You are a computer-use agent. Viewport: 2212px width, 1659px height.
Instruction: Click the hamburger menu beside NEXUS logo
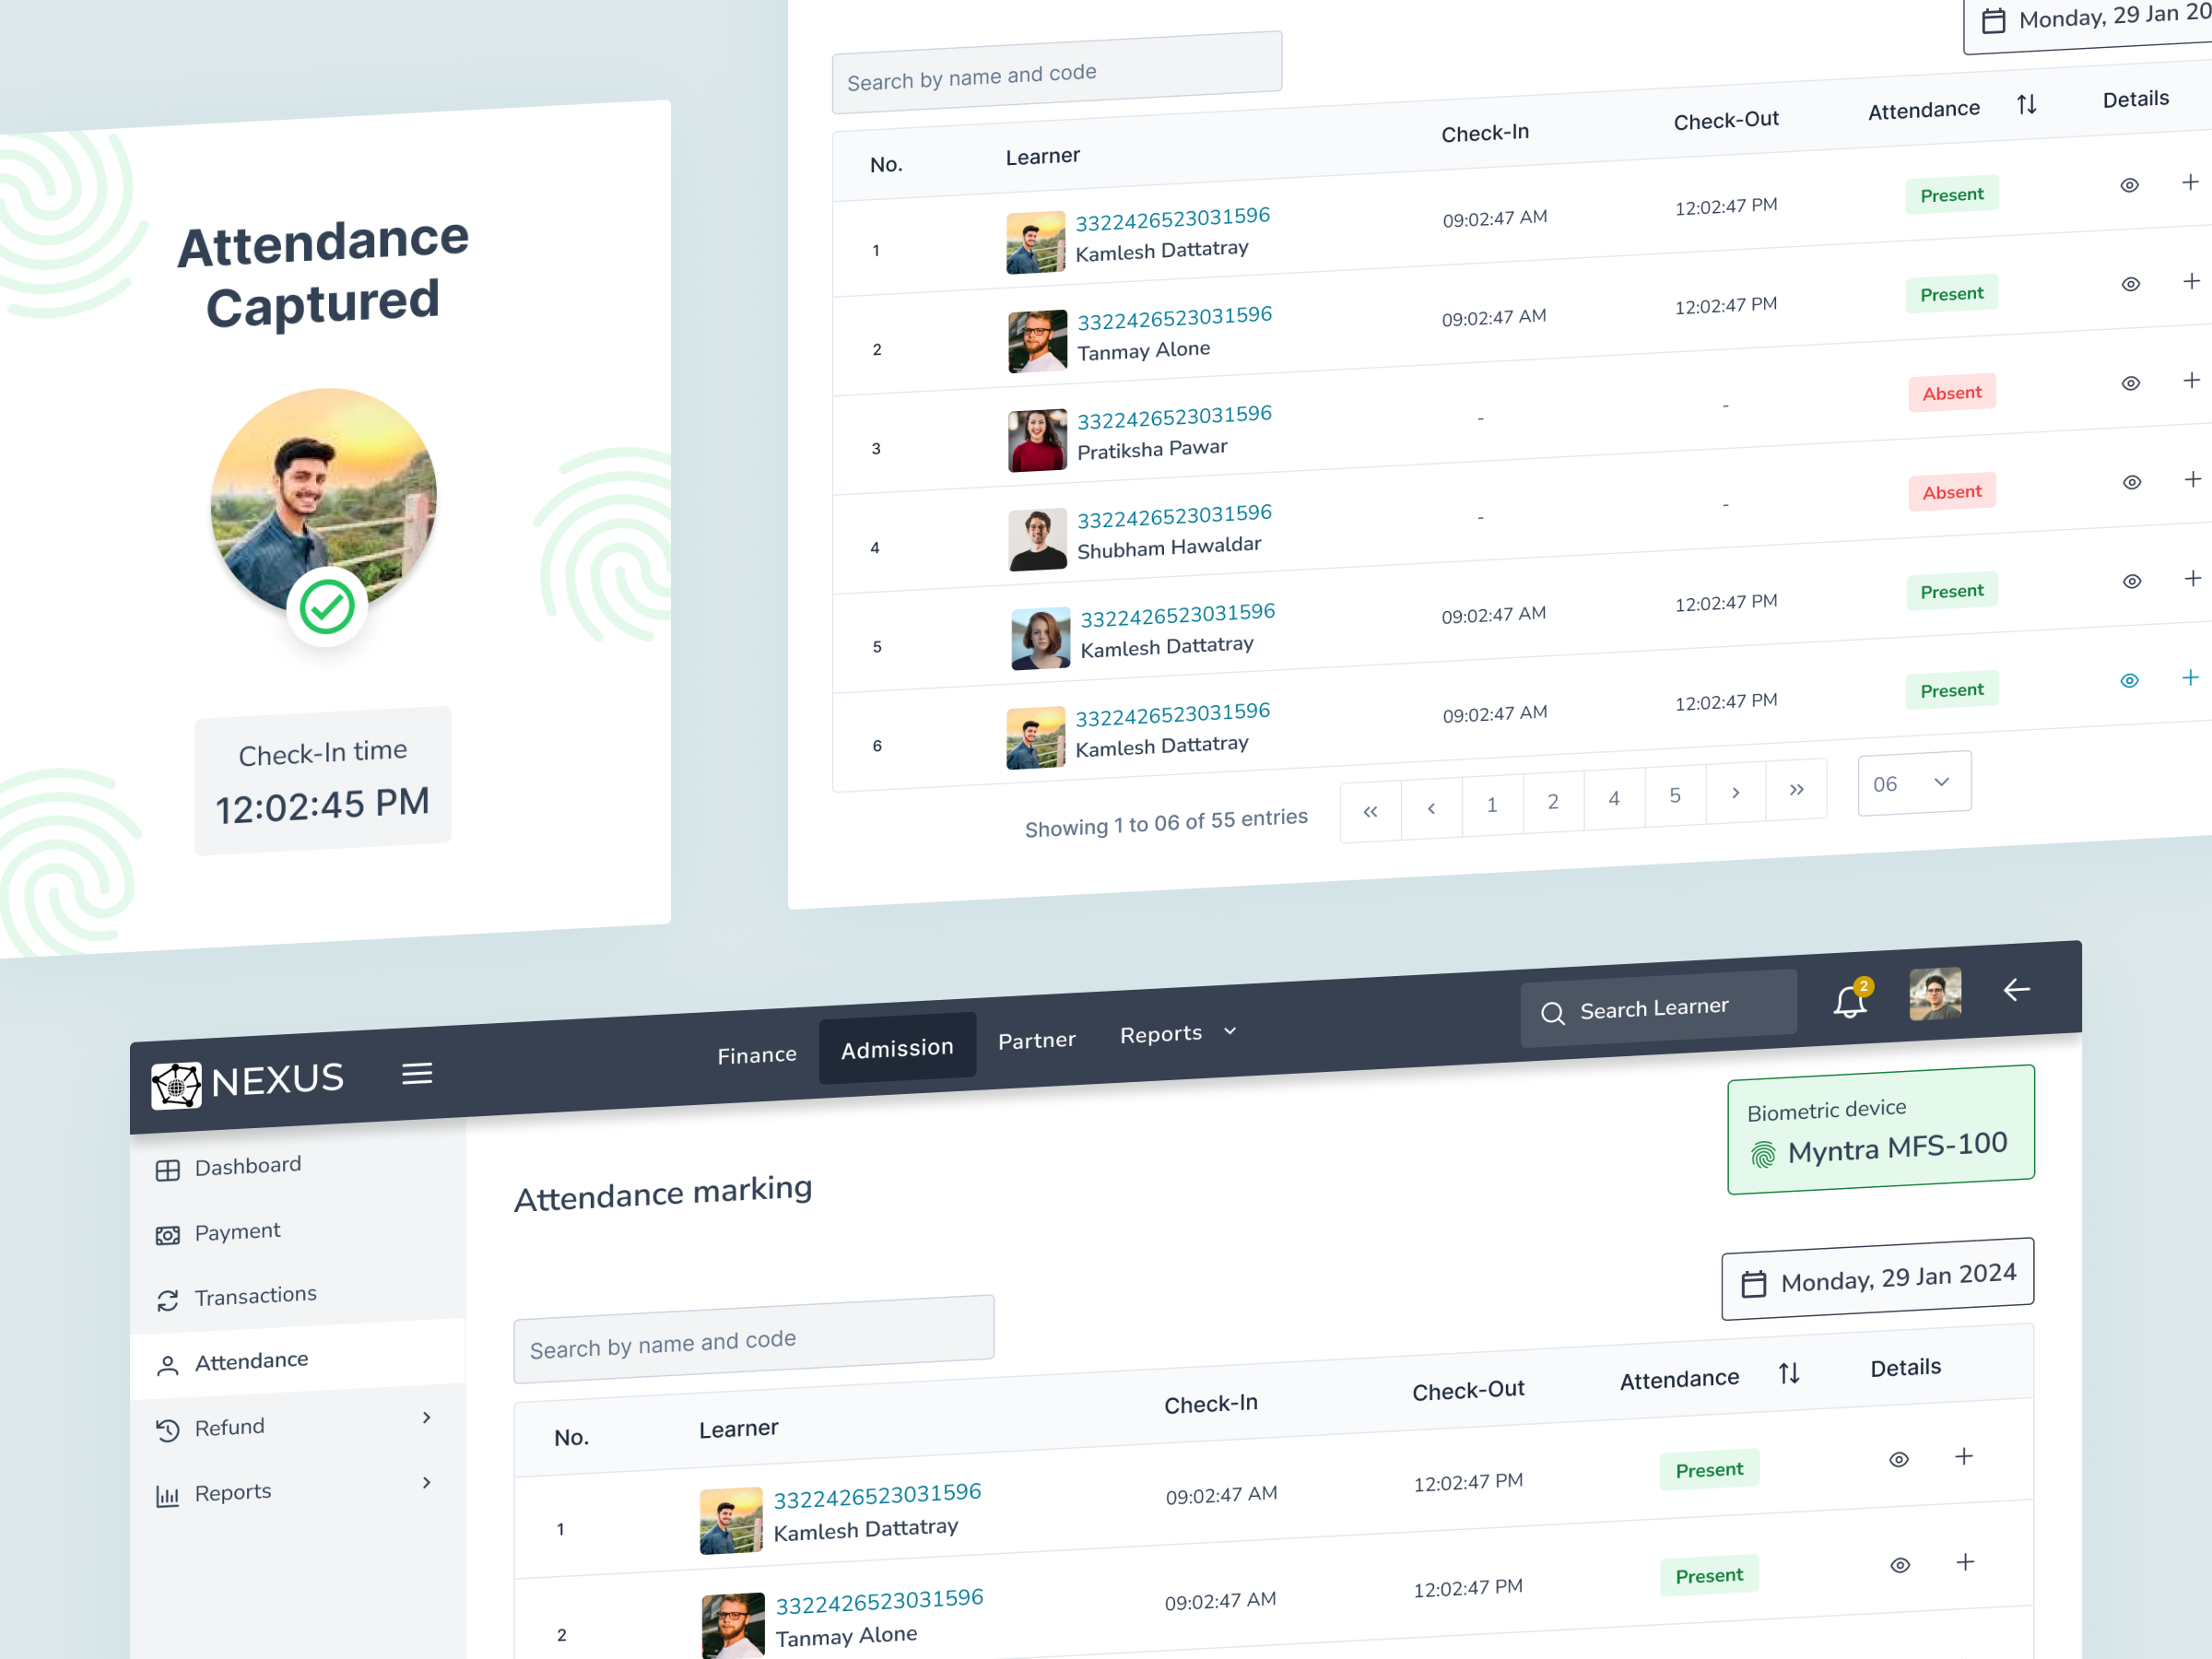pos(417,1073)
